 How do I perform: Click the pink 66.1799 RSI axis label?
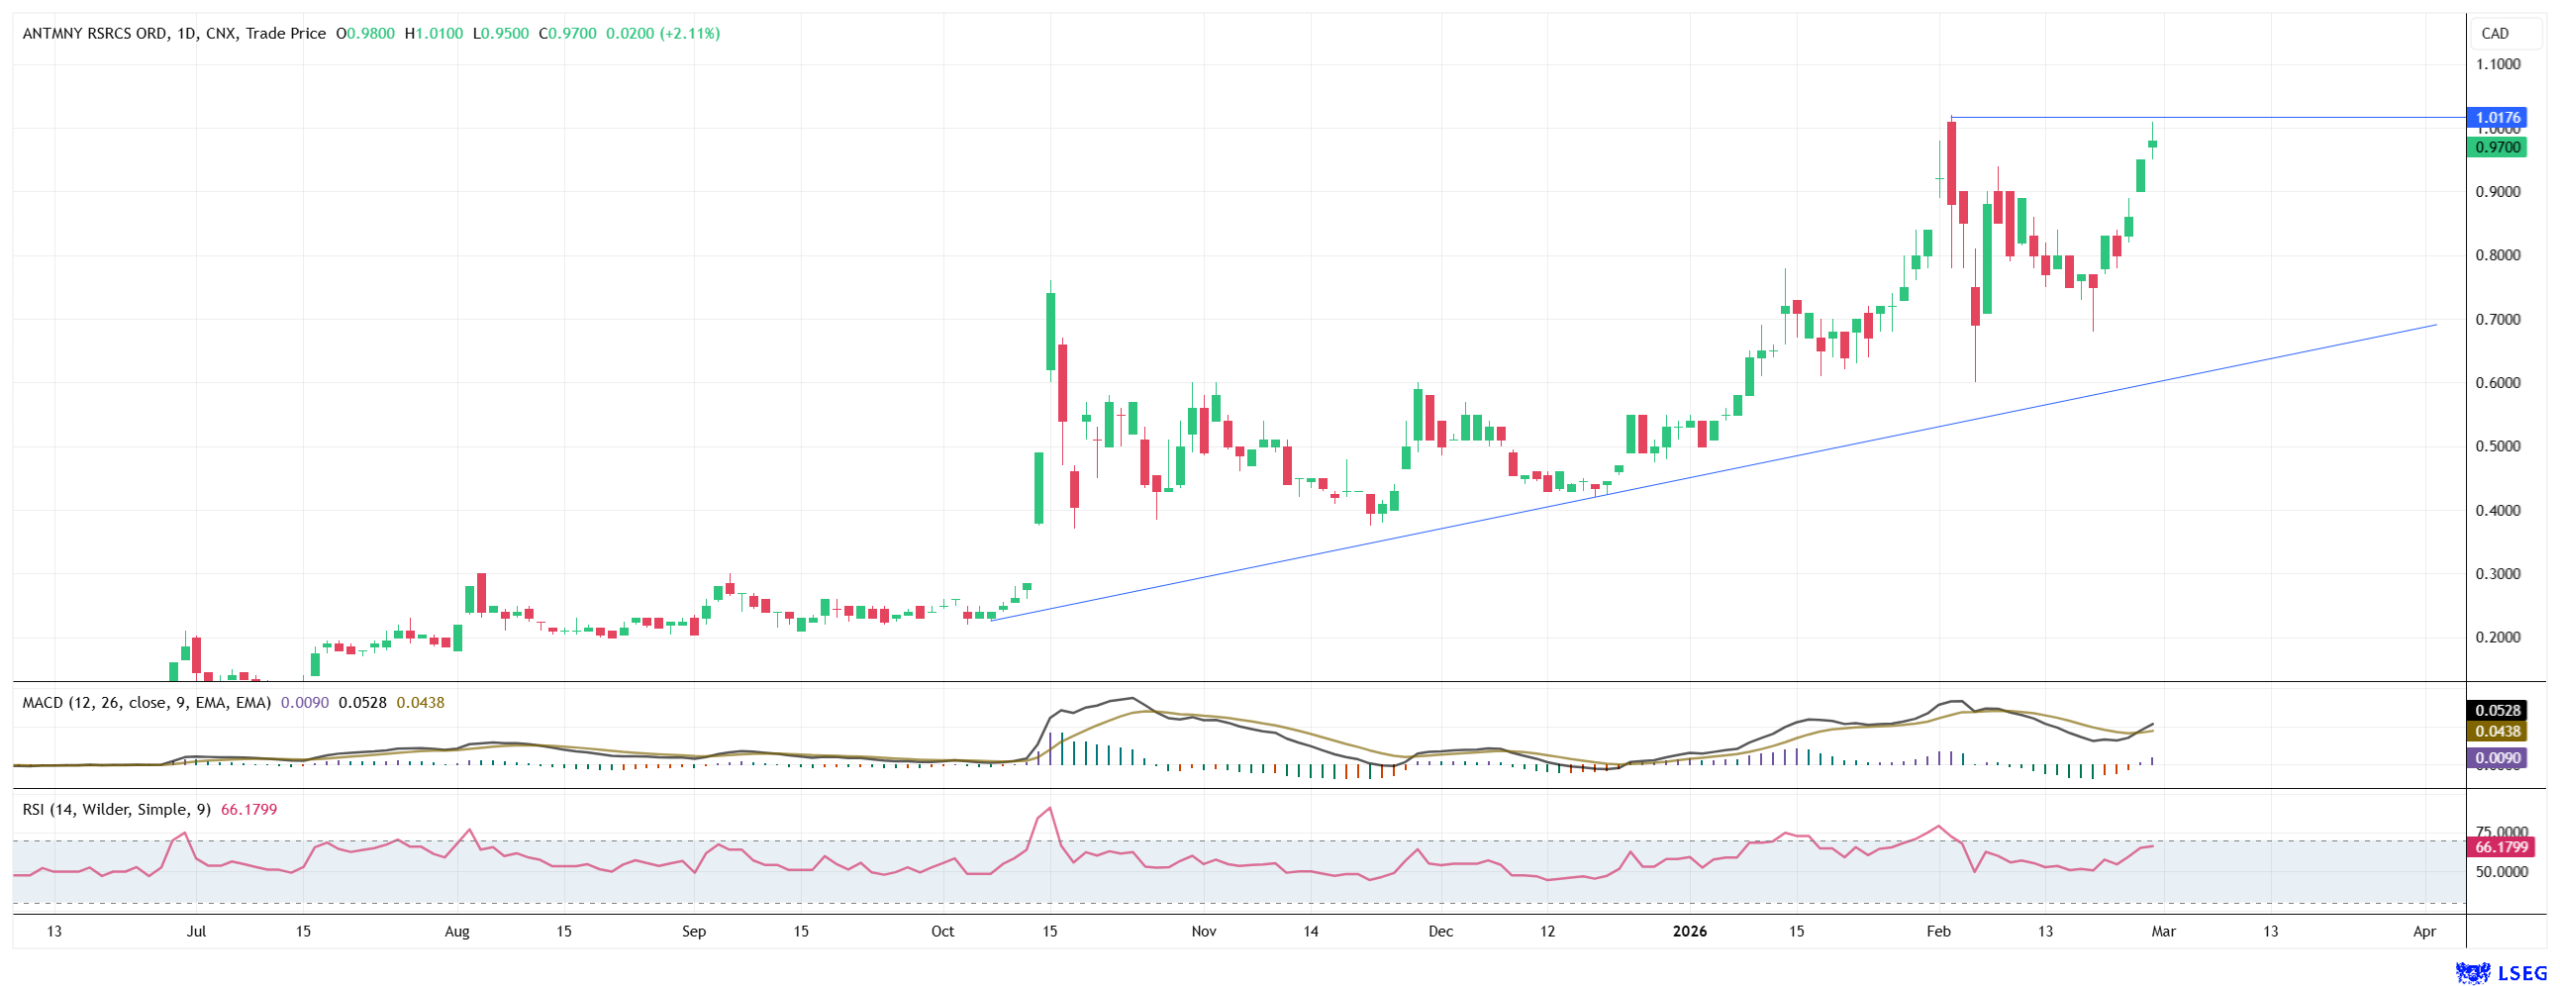point(2500,847)
